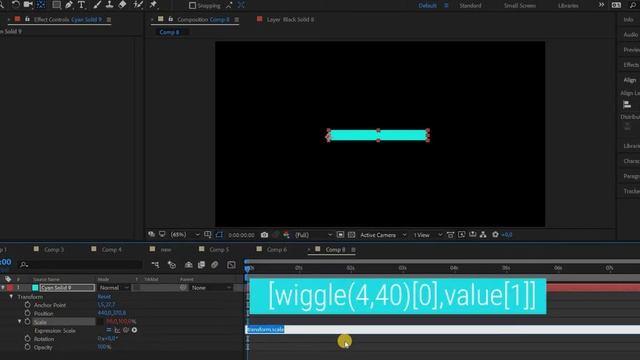Switch to Small Screen workspace
This screenshot has height=360, width=640.
pos(520,6)
